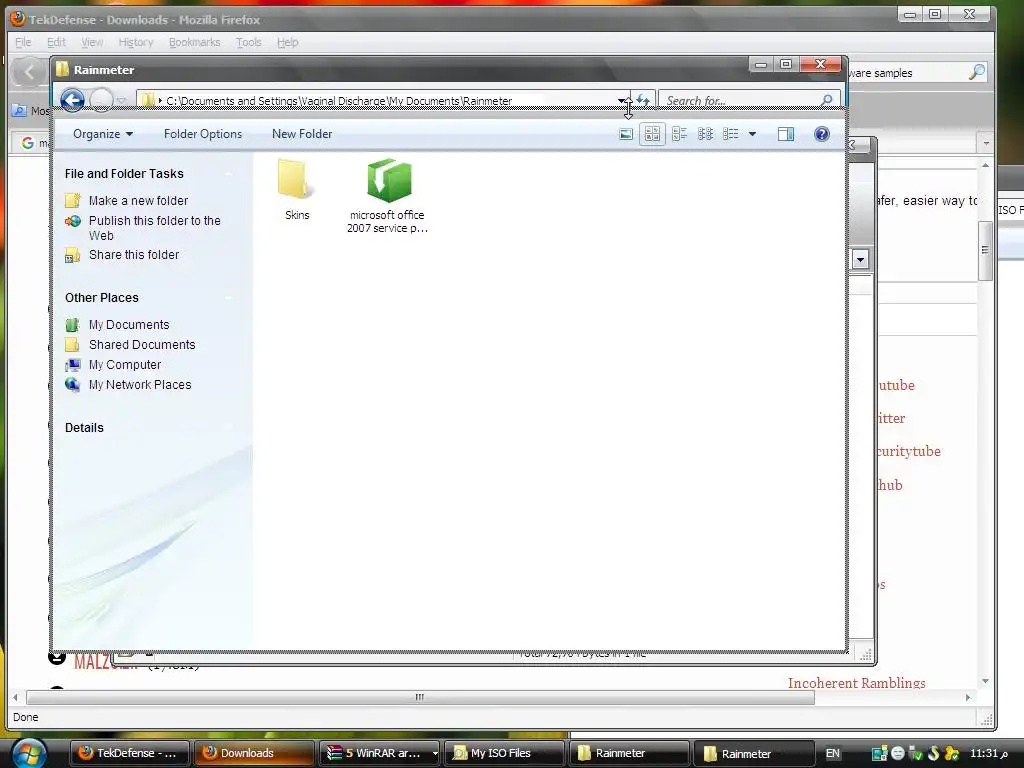
Task: Click the folder icon in address bar
Action: tap(148, 101)
